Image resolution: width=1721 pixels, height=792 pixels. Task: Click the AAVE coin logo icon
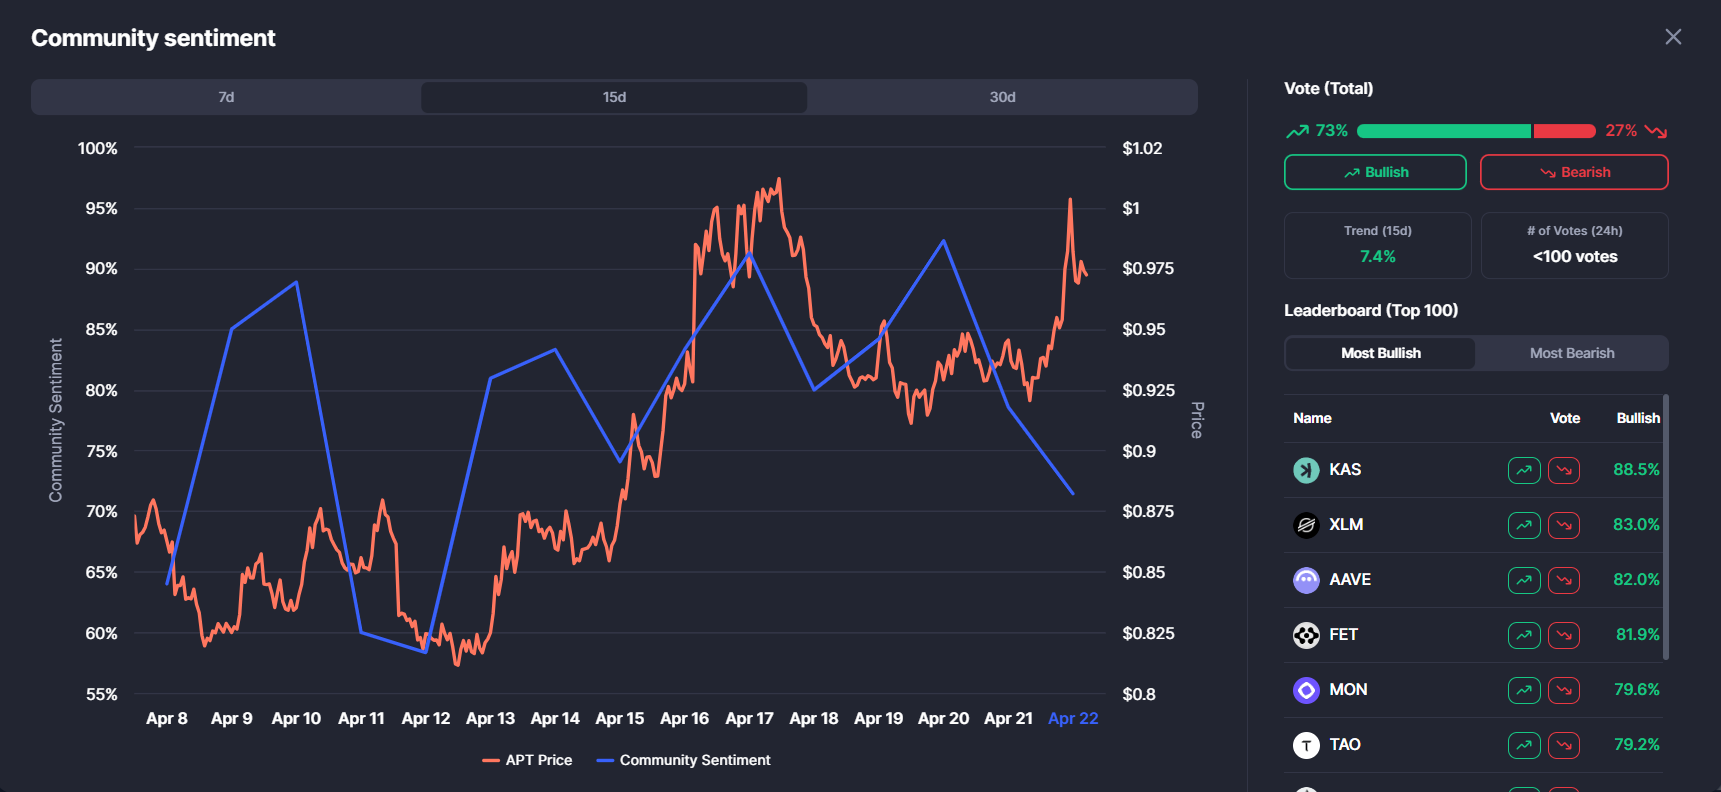coord(1306,580)
